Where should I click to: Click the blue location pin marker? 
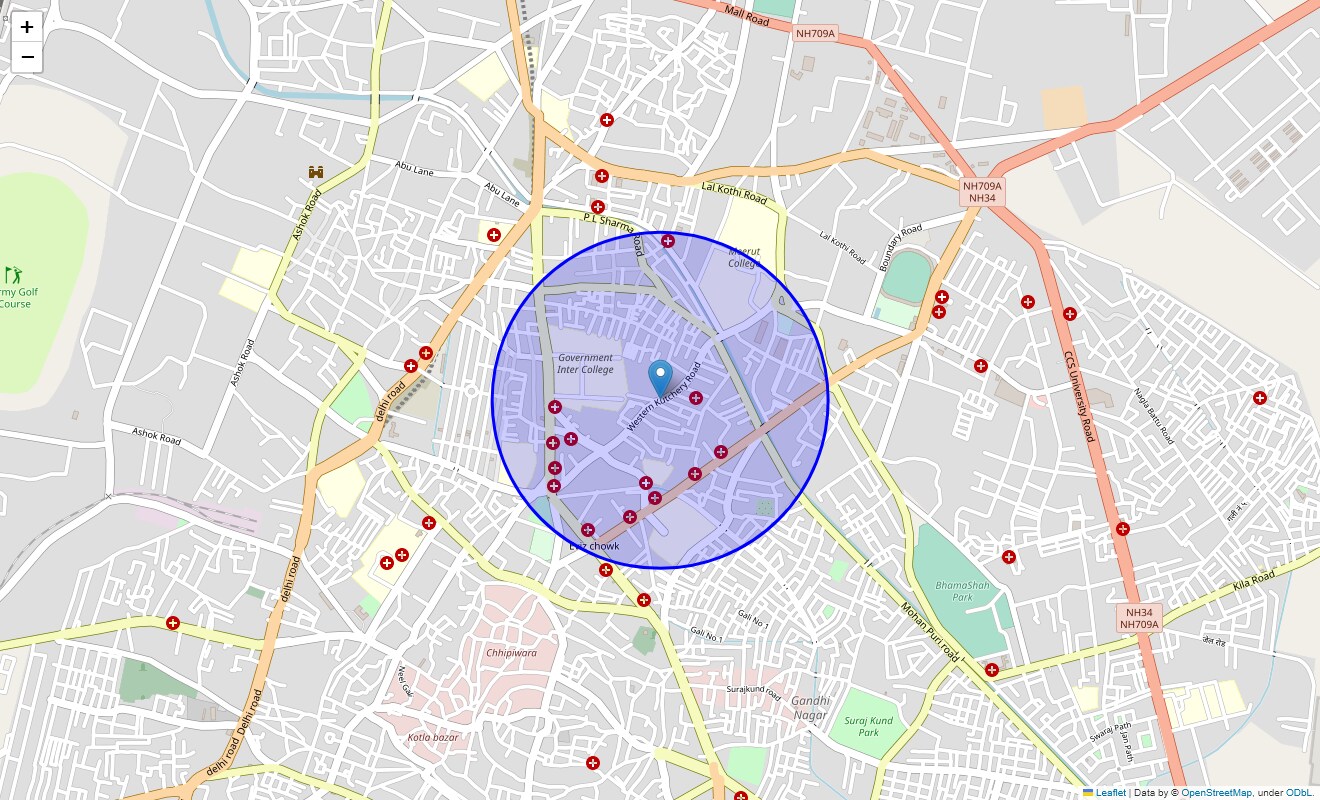pyautogui.click(x=660, y=375)
